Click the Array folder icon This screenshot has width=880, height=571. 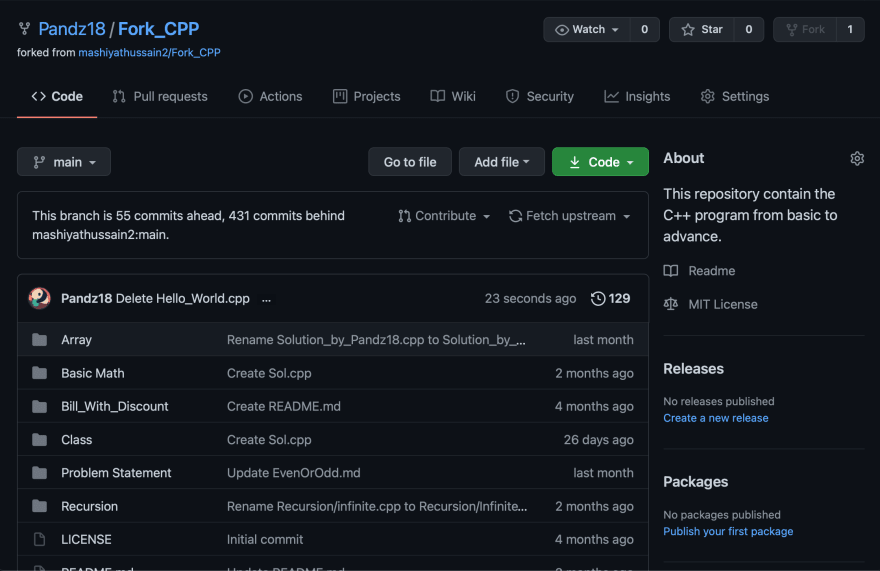click(39, 340)
